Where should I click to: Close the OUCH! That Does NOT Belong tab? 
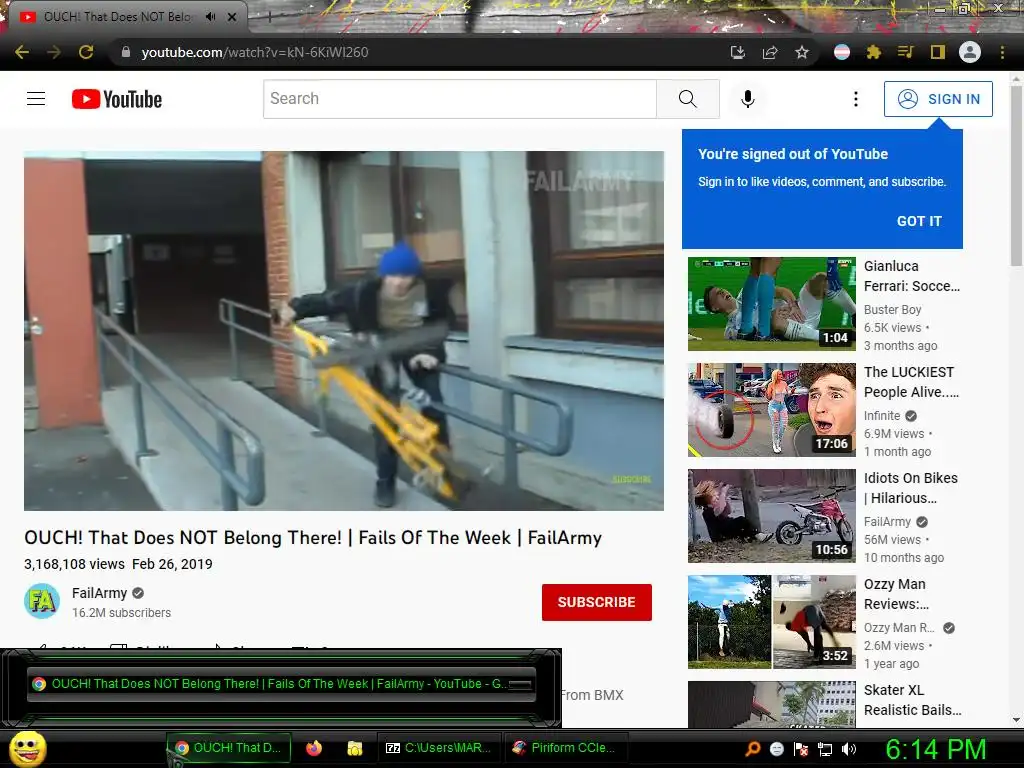point(232,17)
